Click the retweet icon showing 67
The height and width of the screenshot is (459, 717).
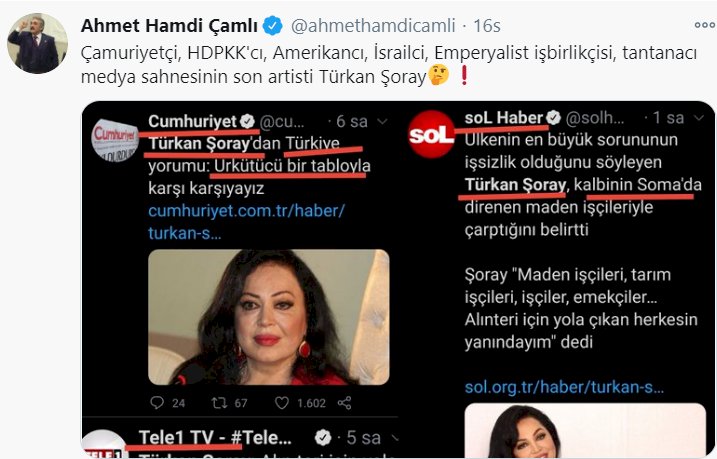228,402
